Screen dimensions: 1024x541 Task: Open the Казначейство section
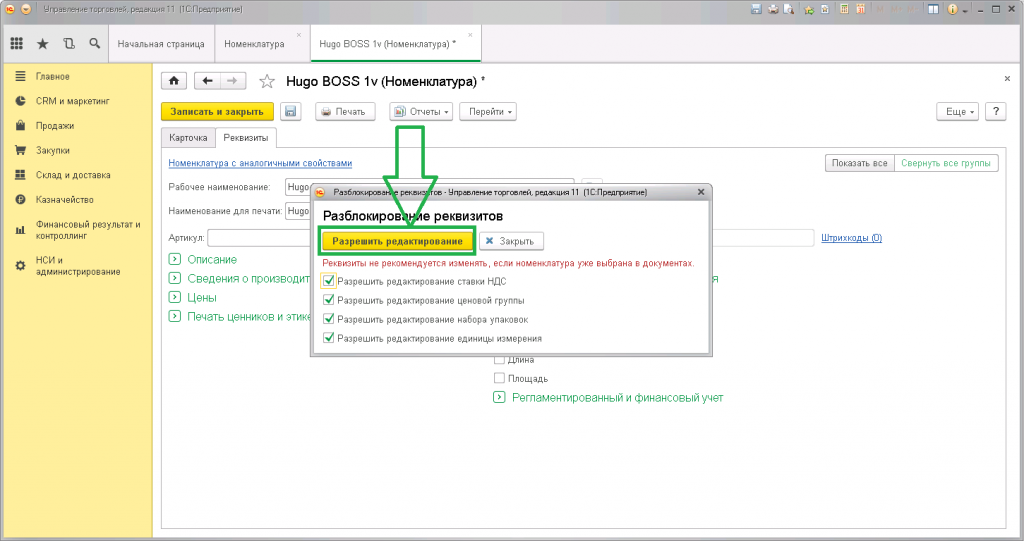tap(65, 200)
